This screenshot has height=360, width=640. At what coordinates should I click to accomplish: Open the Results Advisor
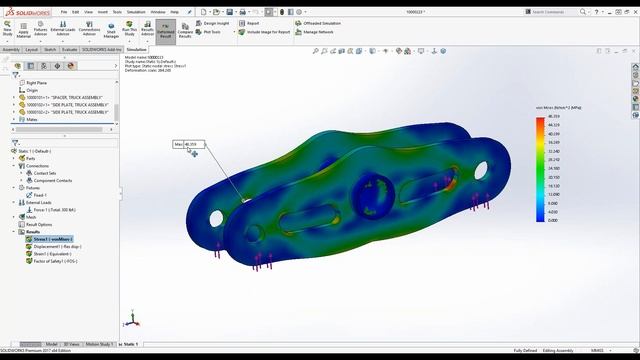147,28
